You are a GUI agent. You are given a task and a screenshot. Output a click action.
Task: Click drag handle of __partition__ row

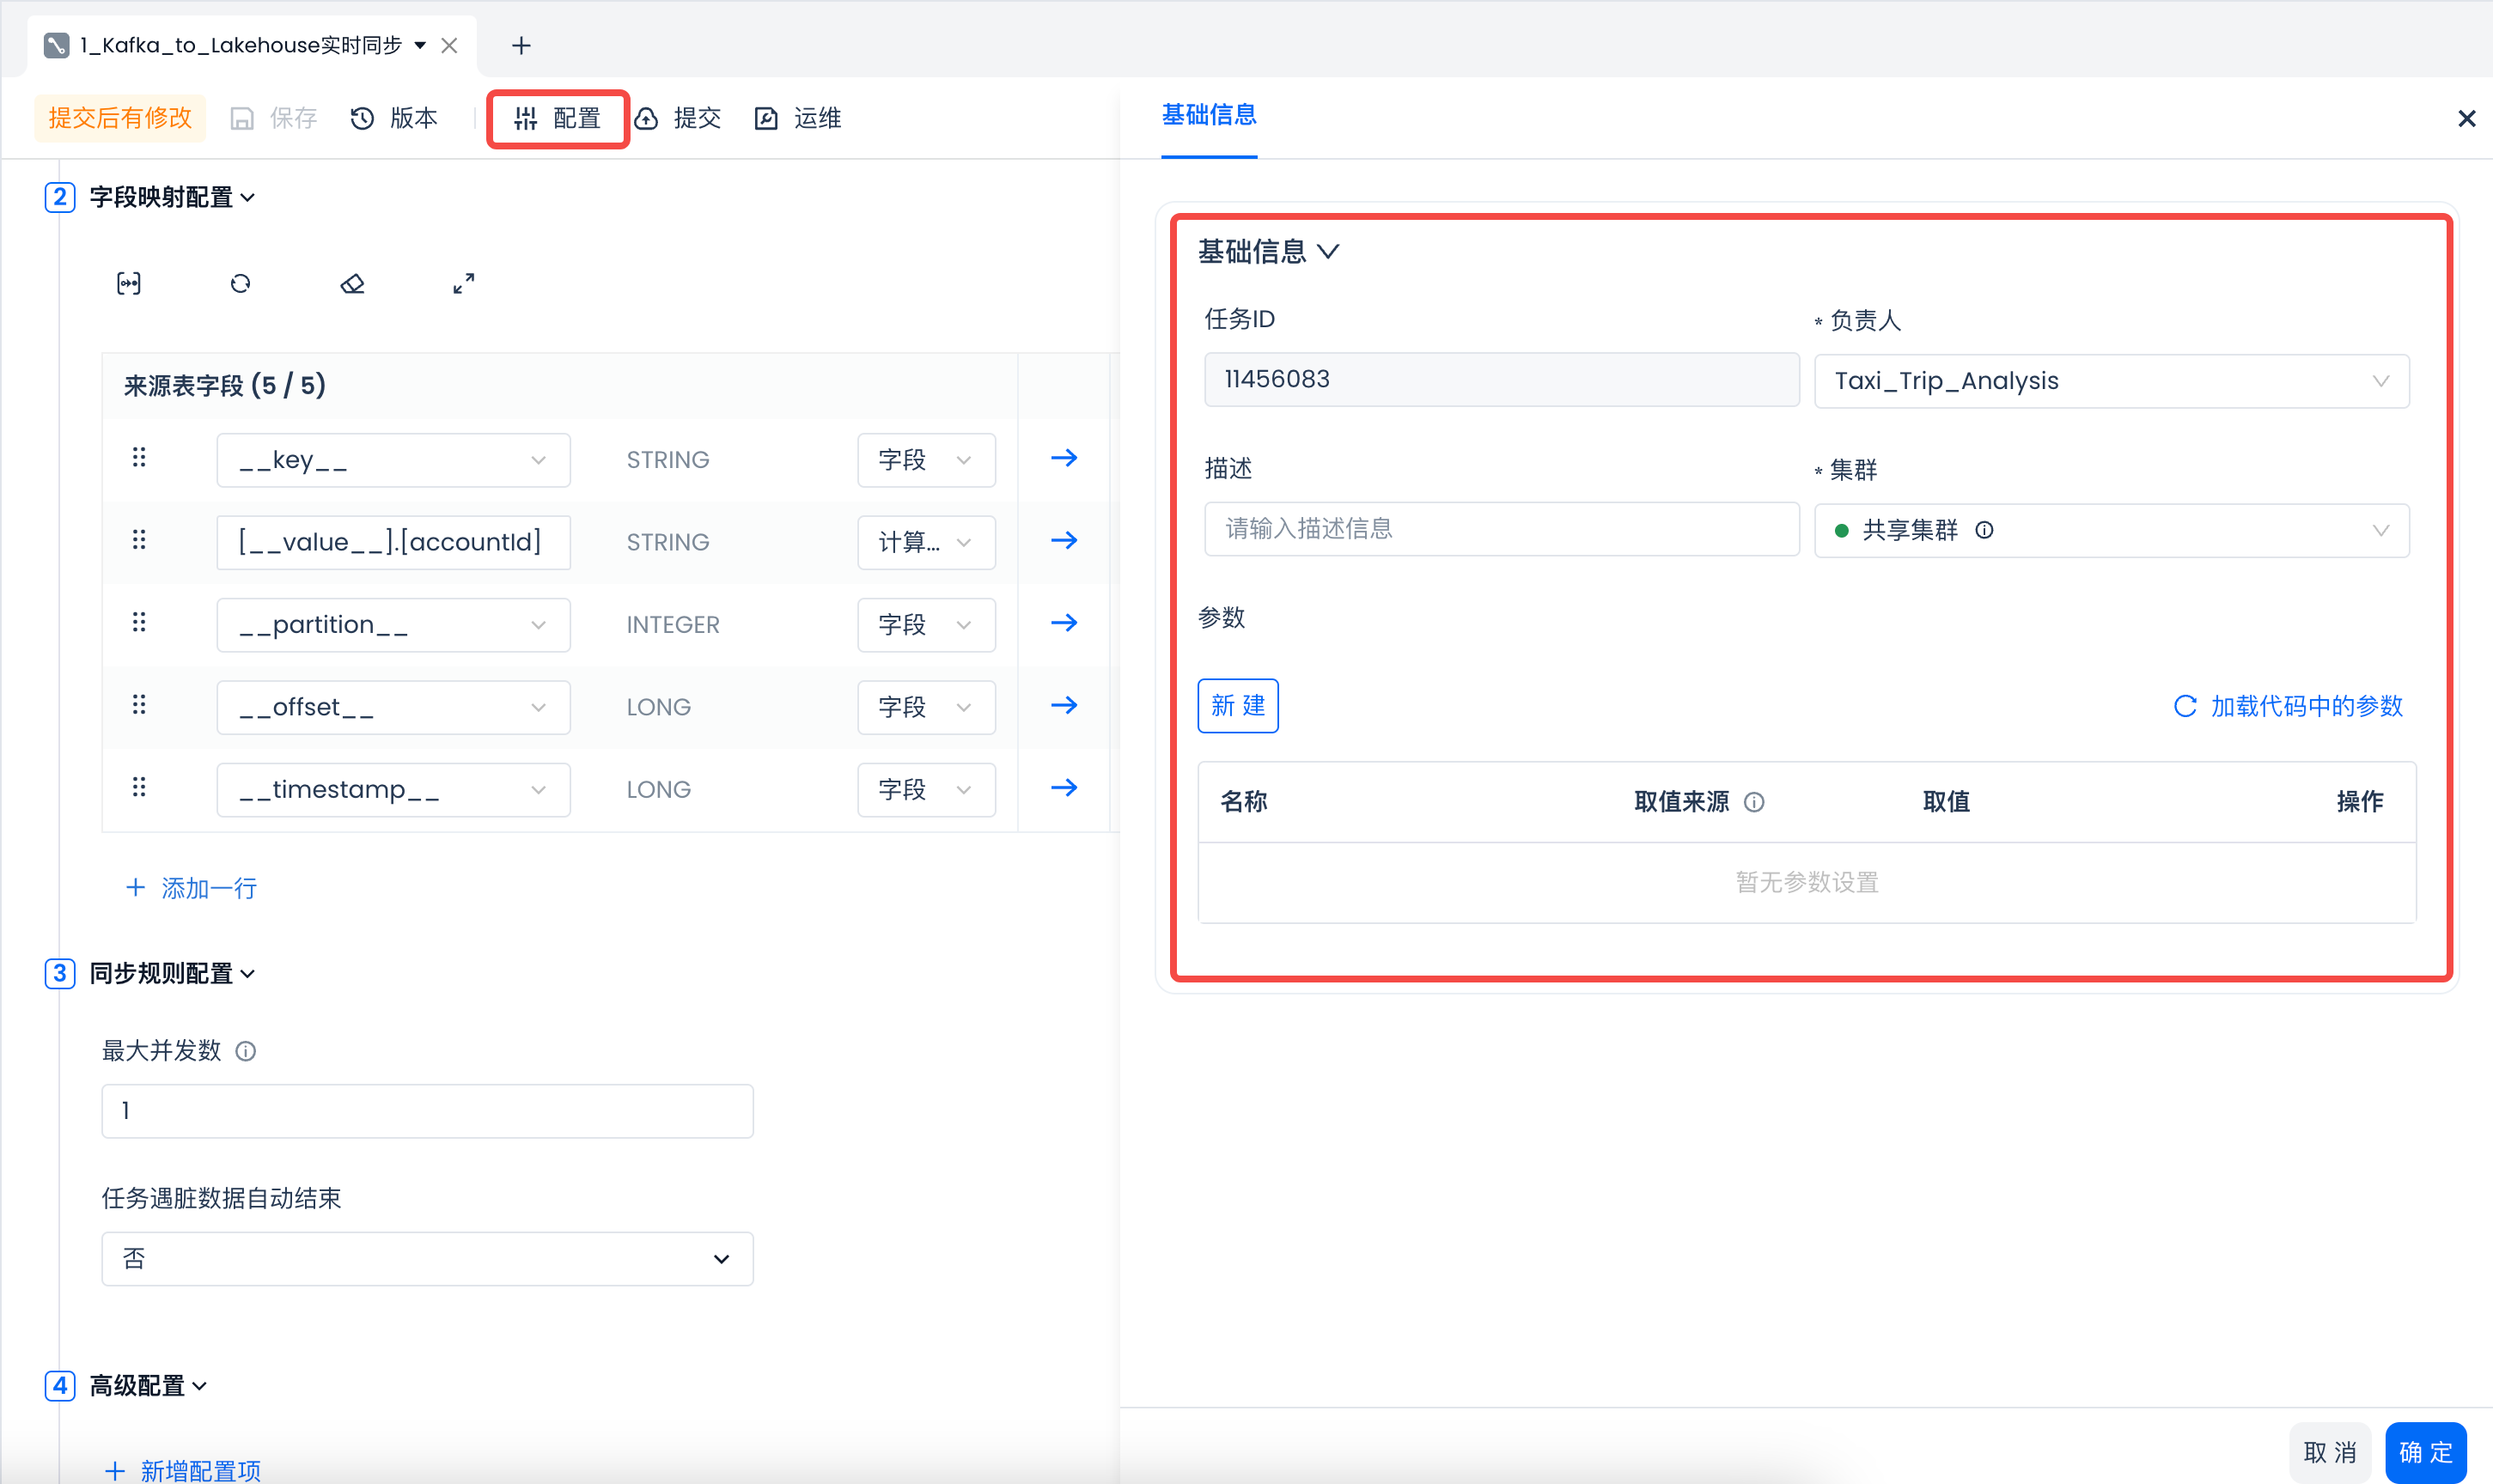coord(139,623)
